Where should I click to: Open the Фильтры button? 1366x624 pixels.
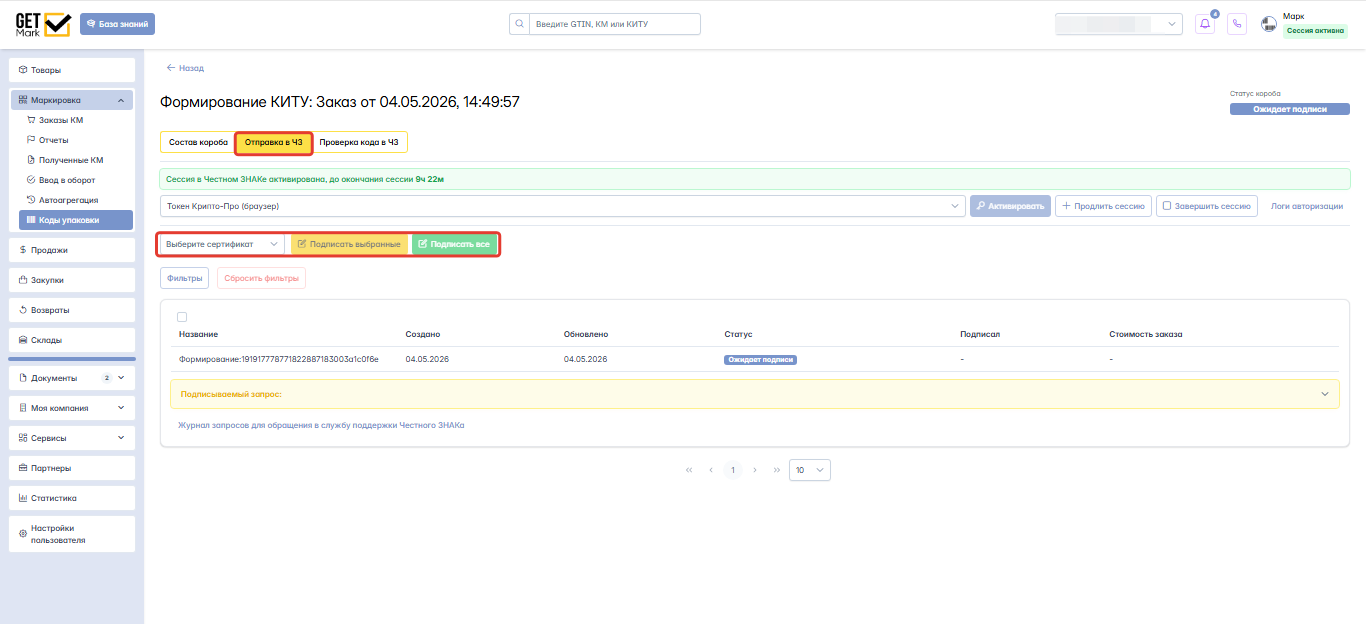pos(184,278)
